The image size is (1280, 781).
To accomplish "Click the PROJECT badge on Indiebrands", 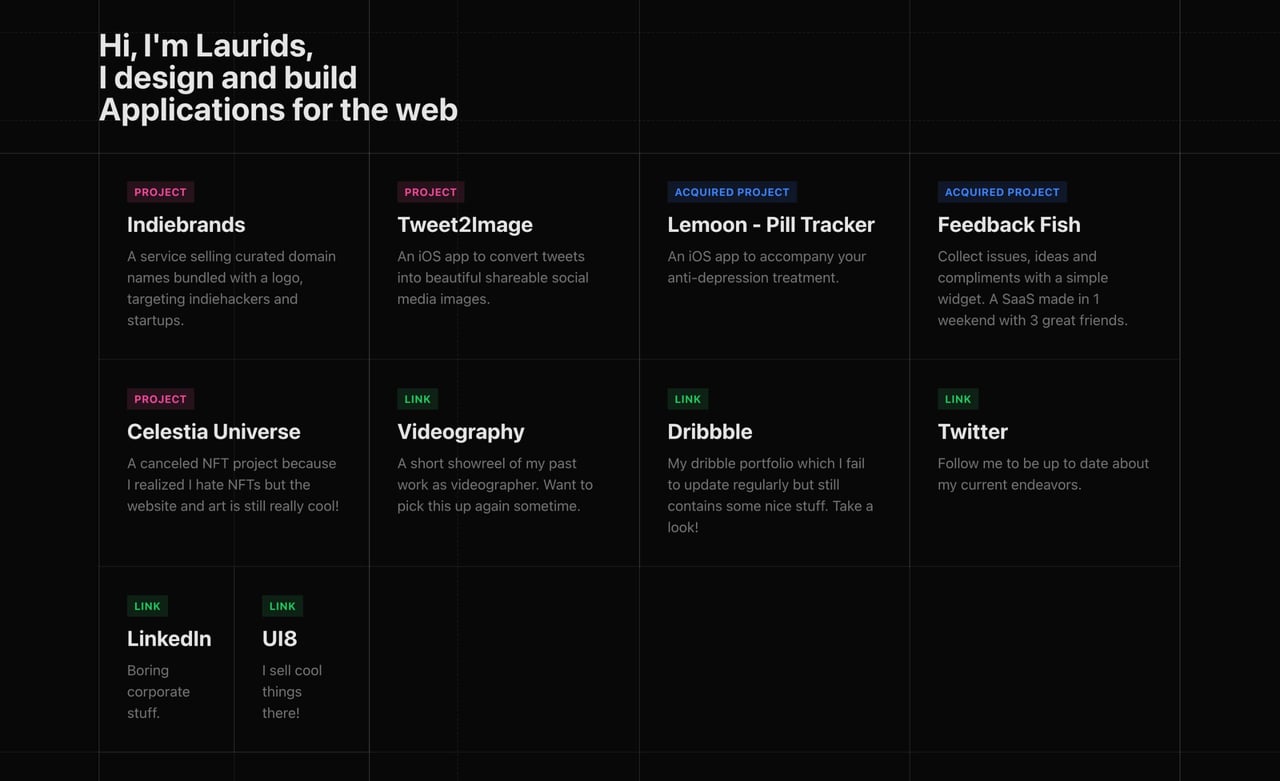I will 160,191.
